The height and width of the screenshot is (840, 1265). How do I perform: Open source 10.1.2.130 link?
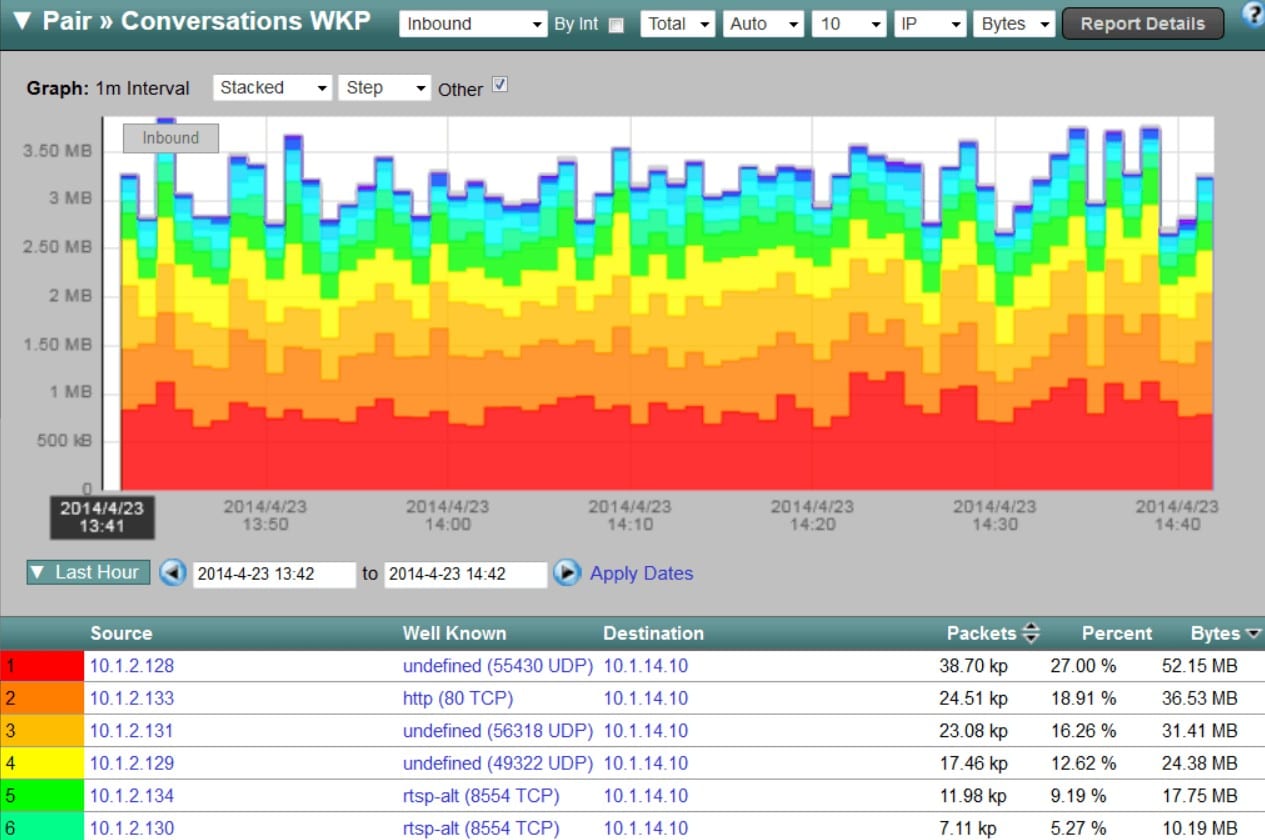point(132,828)
